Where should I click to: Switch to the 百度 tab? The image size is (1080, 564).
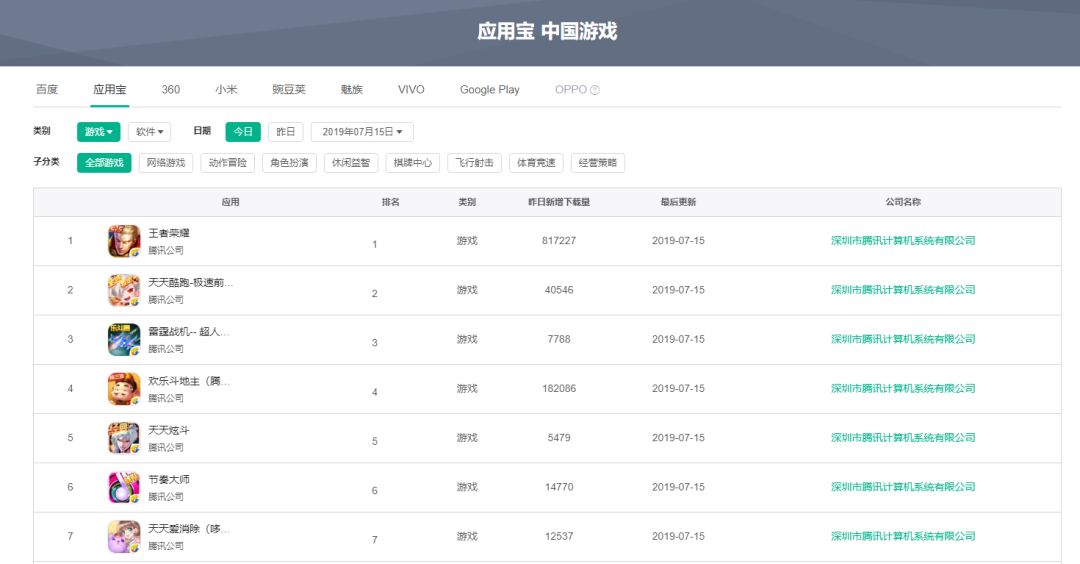click(47, 90)
